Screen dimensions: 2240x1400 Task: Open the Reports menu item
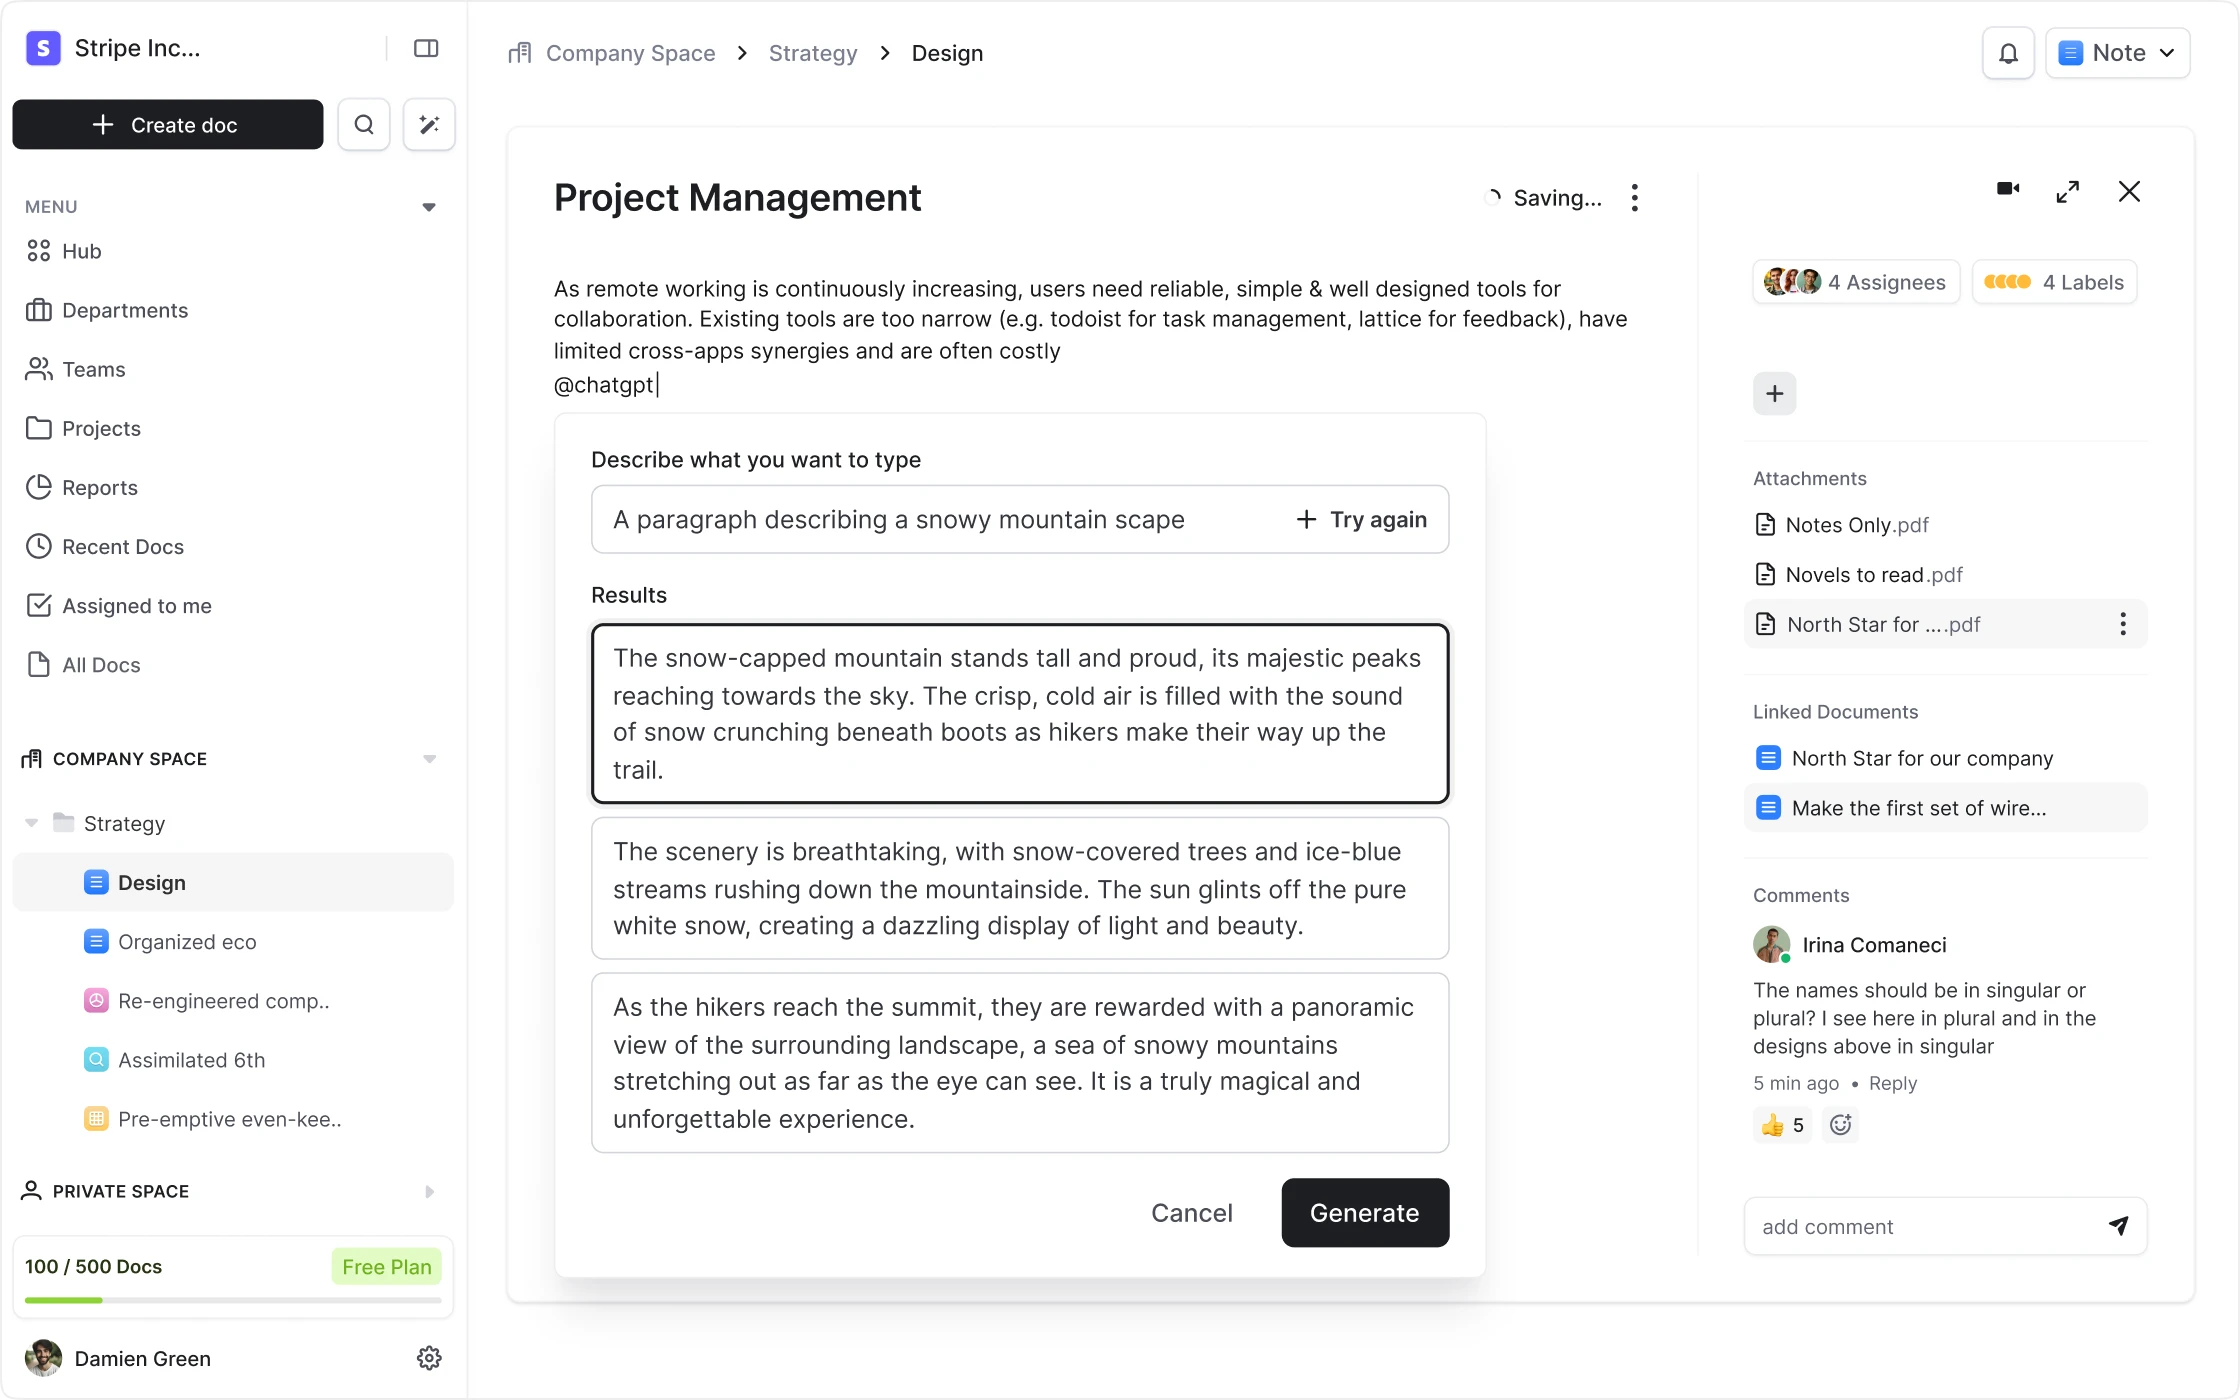(99, 487)
